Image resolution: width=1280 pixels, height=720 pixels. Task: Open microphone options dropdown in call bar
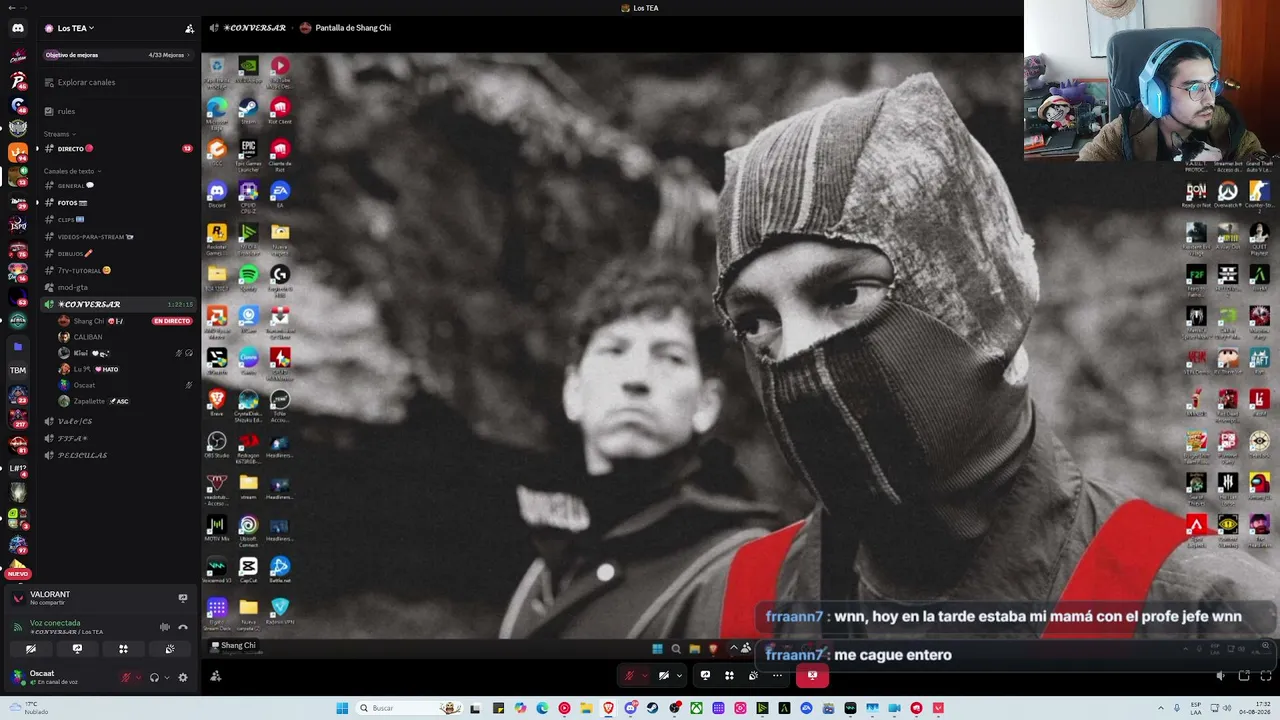[x=643, y=675]
